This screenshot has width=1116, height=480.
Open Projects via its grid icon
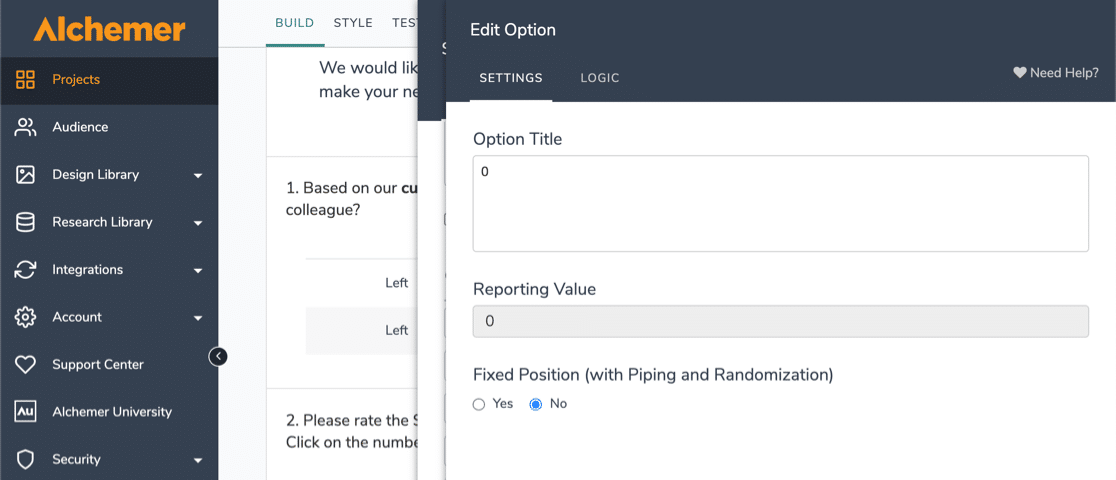25,79
